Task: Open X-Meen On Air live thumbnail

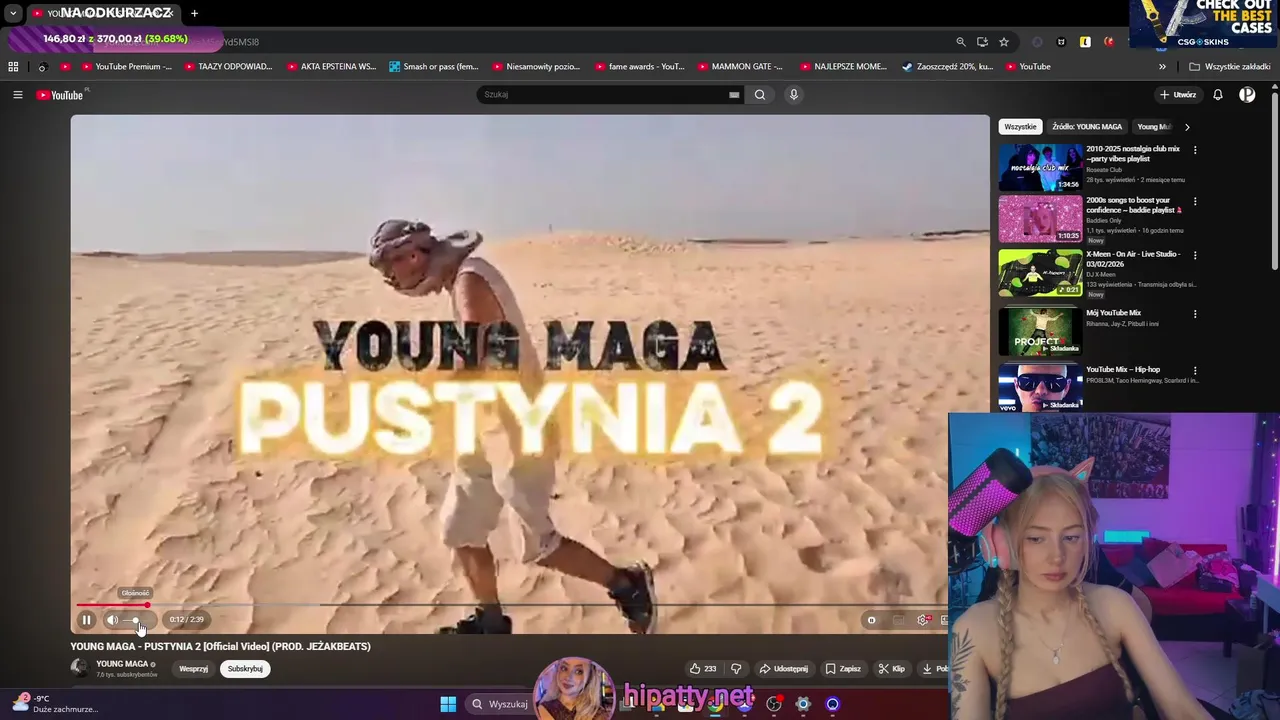Action: (x=1040, y=273)
